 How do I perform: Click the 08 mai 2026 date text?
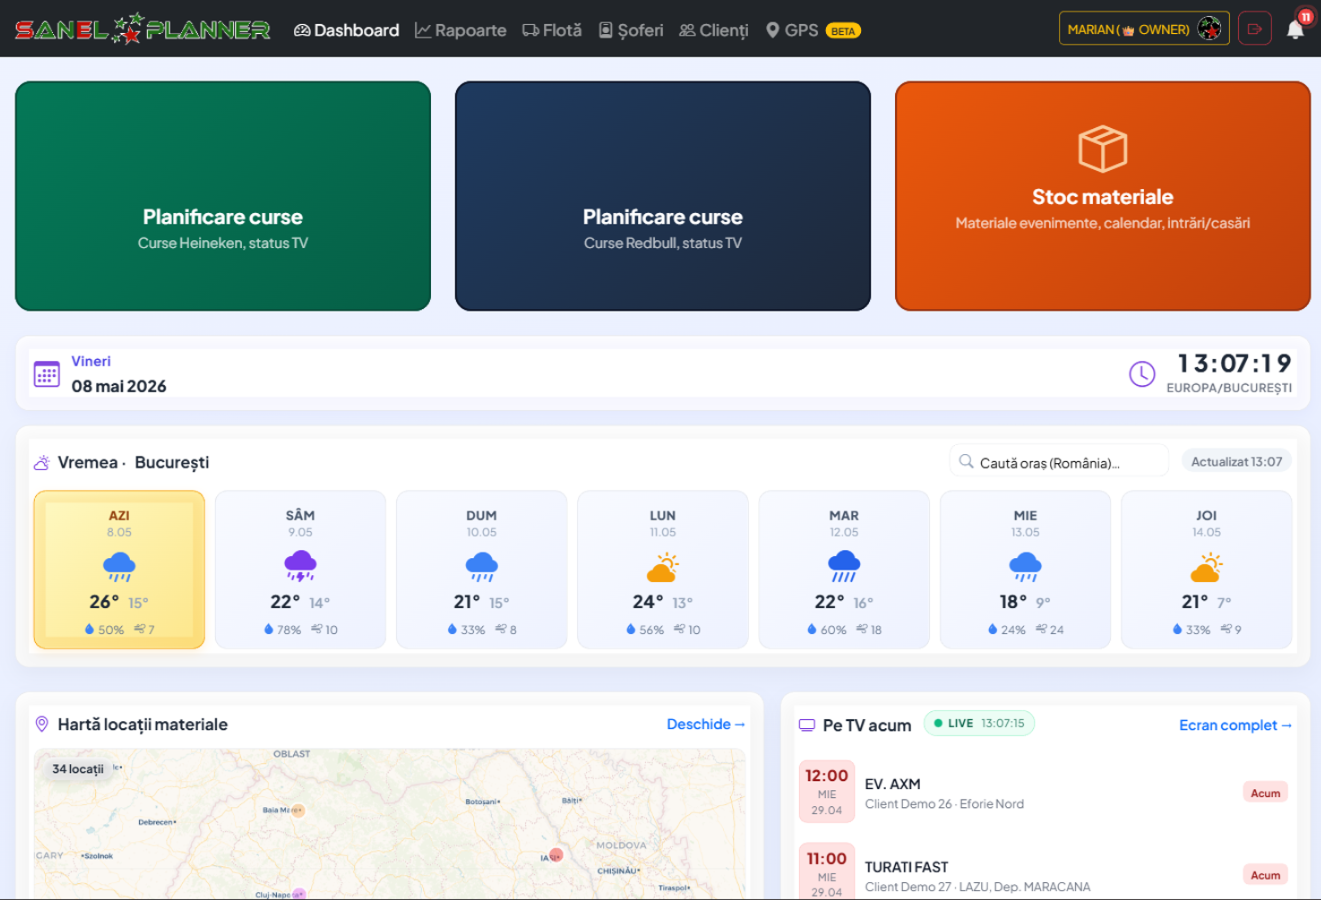pyautogui.click(x=119, y=386)
